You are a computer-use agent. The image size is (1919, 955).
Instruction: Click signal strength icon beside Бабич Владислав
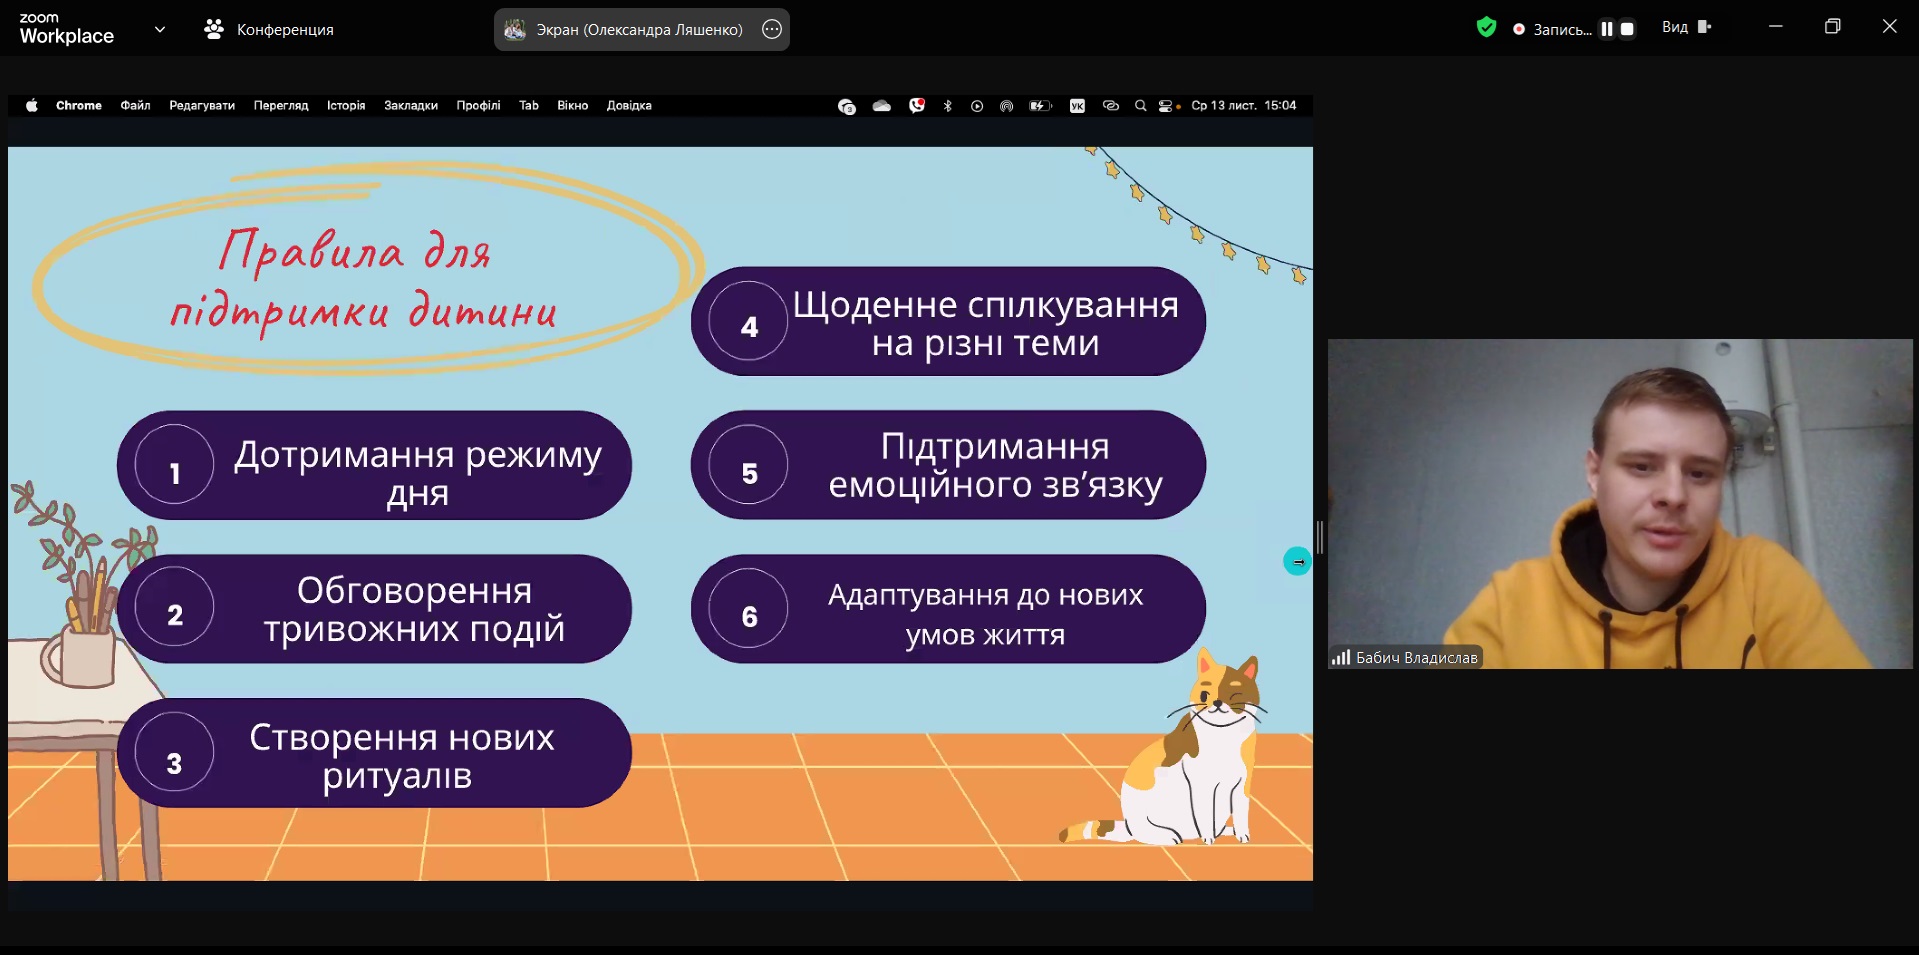coord(1340,657)
